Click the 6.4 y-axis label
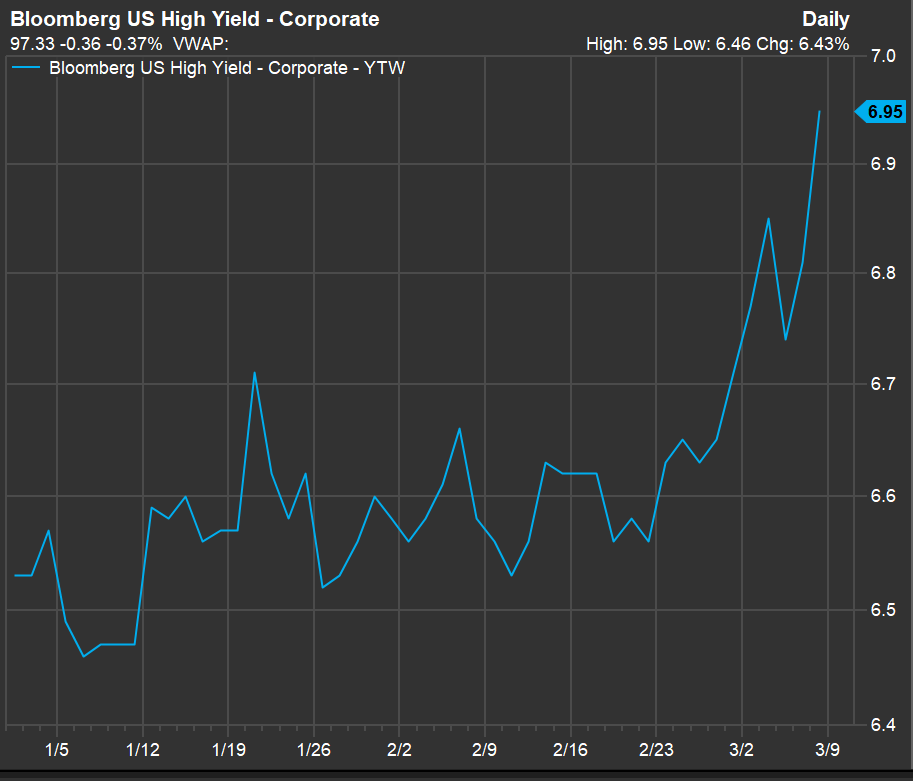This screenshot has width=913, height=781. [883, 725]
